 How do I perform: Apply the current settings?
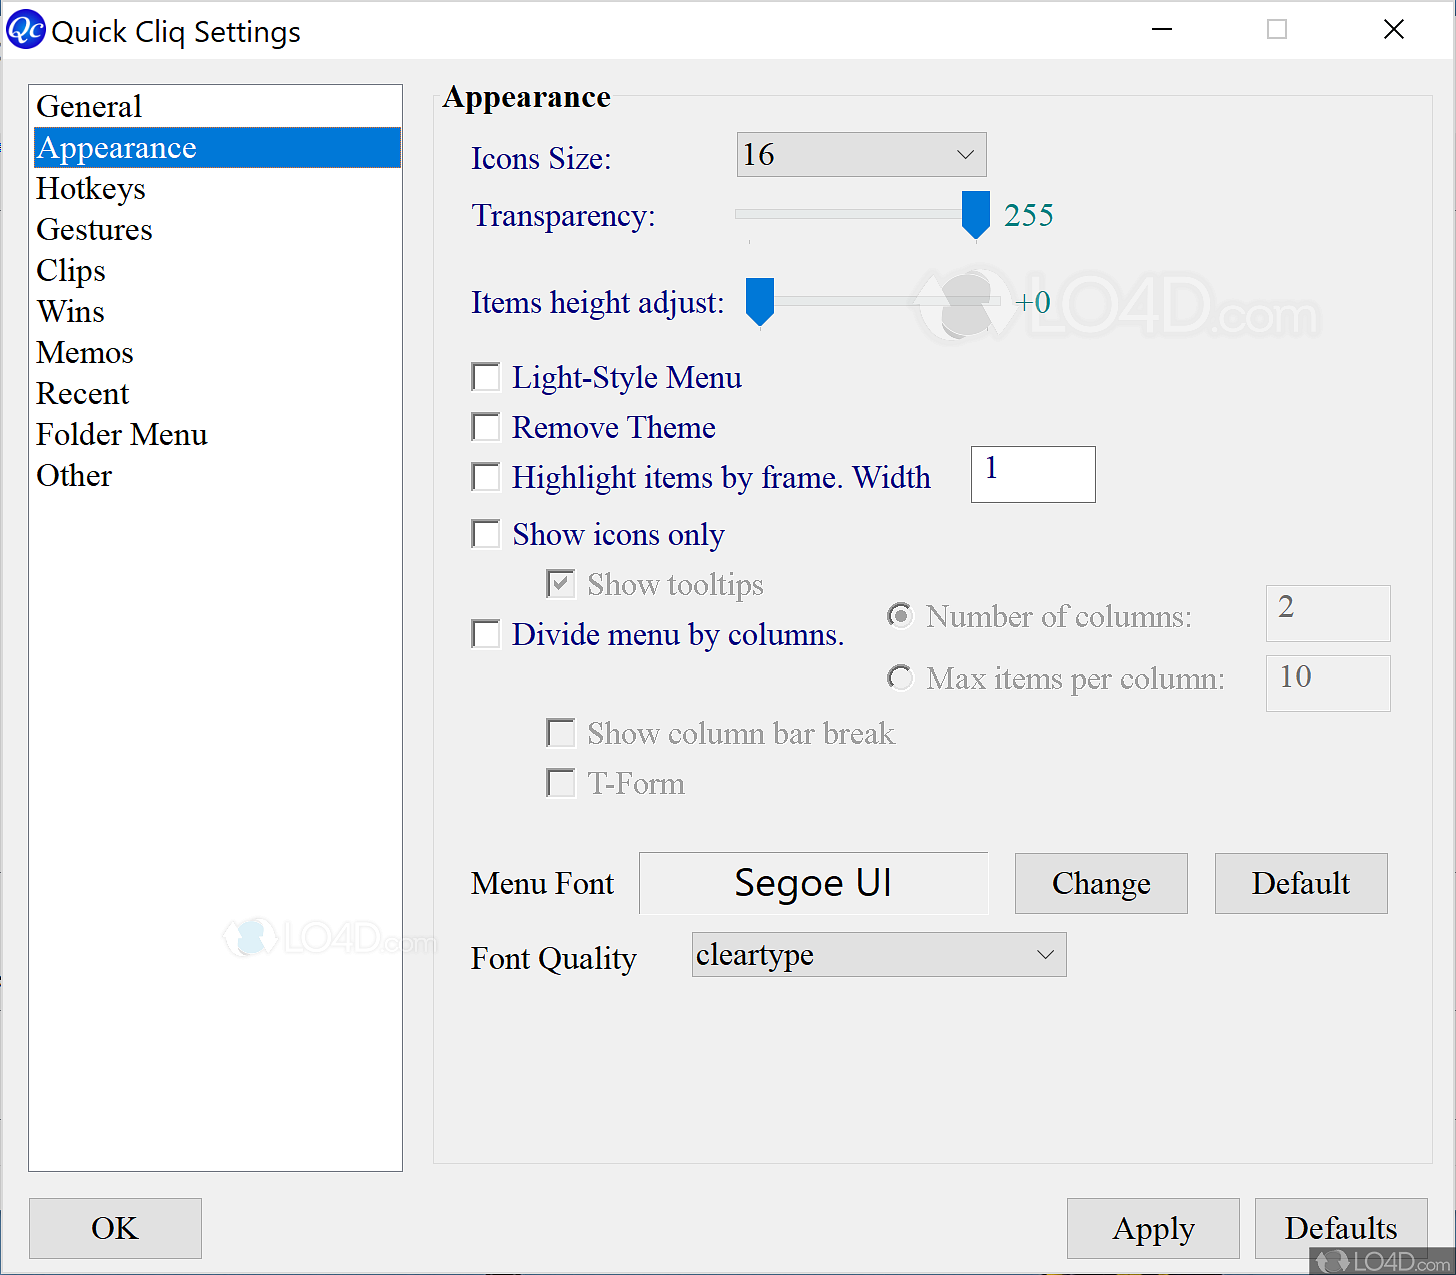1152,1228
